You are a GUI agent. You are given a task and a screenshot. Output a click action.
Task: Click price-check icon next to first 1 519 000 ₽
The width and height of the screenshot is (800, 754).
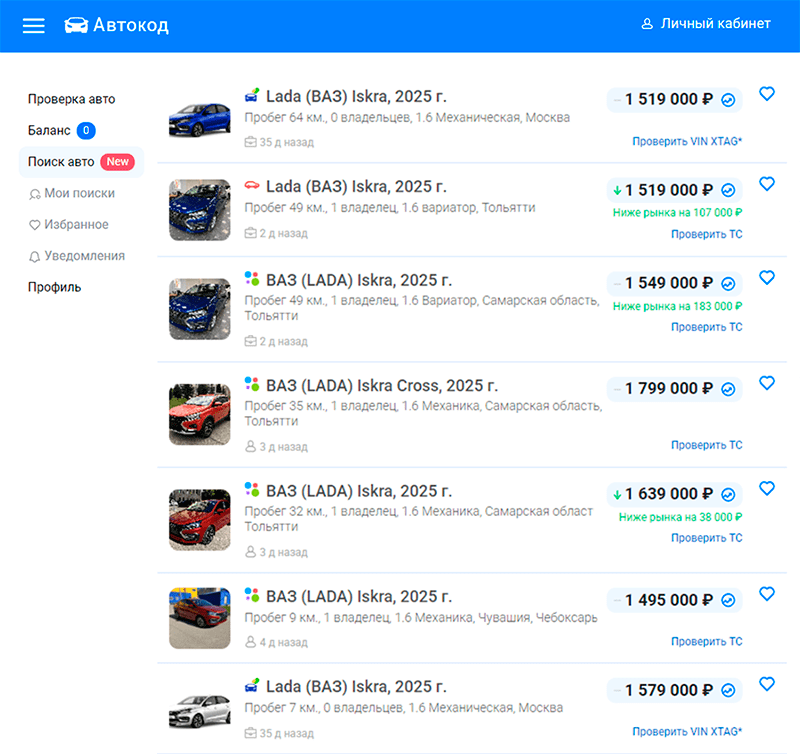click(x=728, y=100)
